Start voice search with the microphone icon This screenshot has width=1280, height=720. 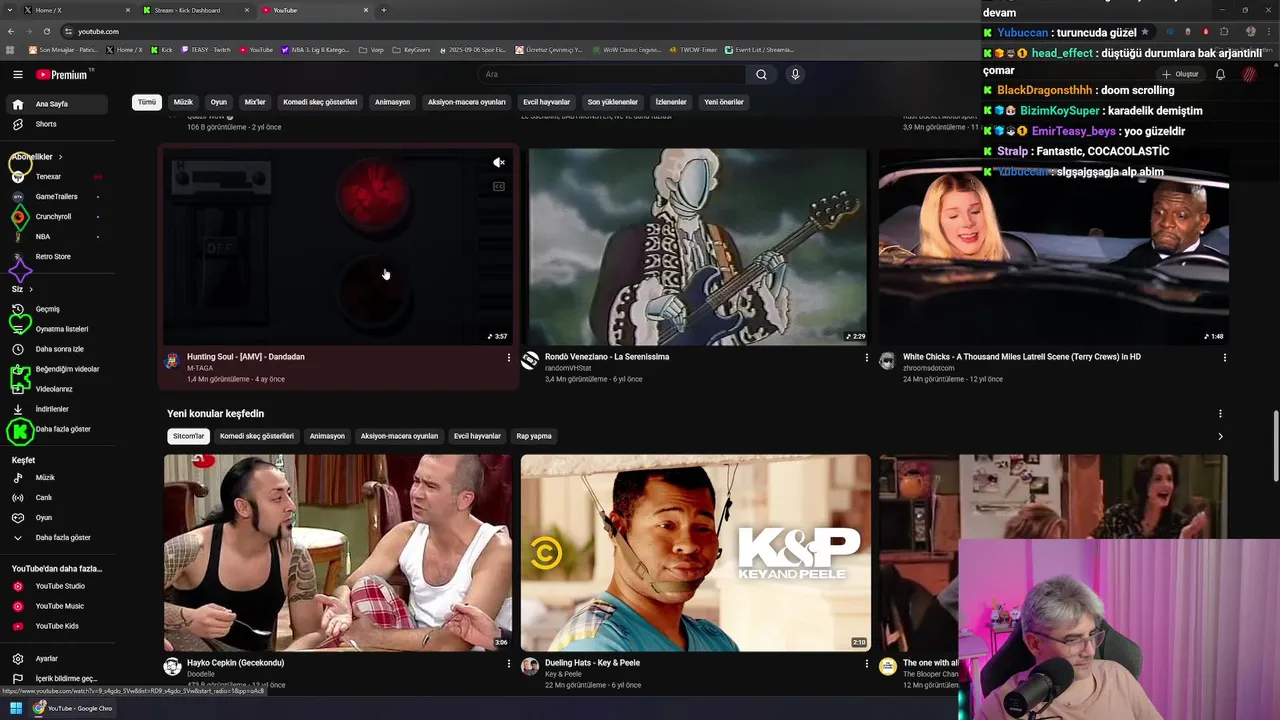[x=795, y=74]
